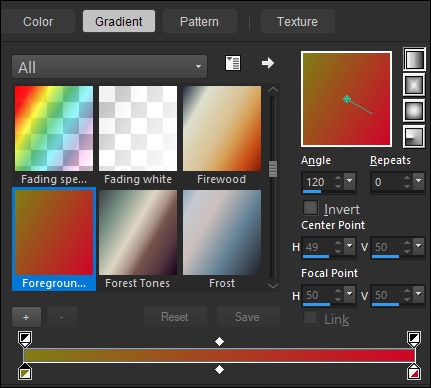This screenshot has width=431, height=388.
Task: Click the Repeats value field
Action: click(387, 182)
